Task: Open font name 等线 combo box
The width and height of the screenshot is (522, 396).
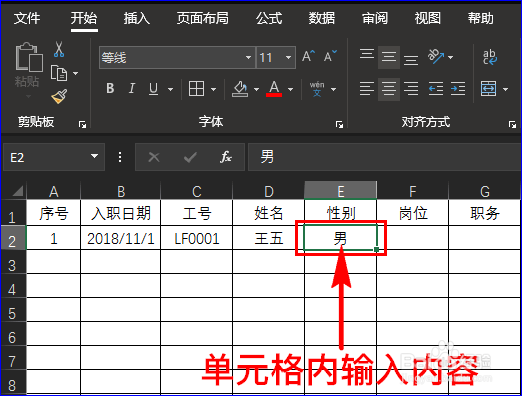Action: (x=177, y=58)
